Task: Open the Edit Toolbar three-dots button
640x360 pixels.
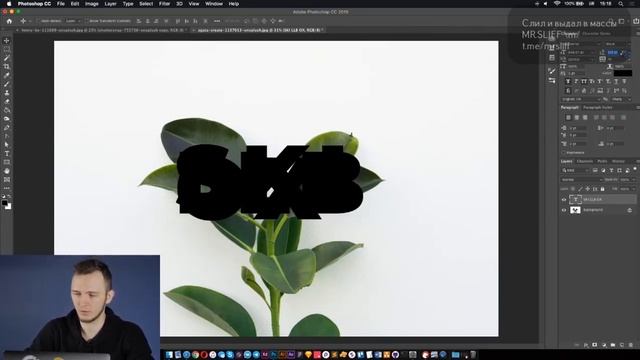Action: (x=7, y=188)
